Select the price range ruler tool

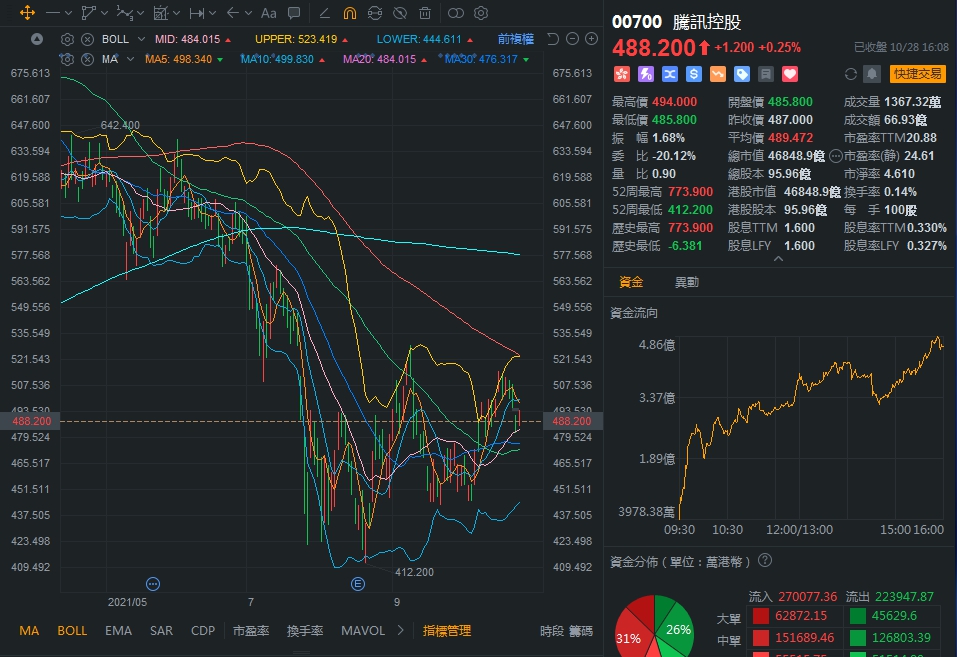(x=197, y=13)
